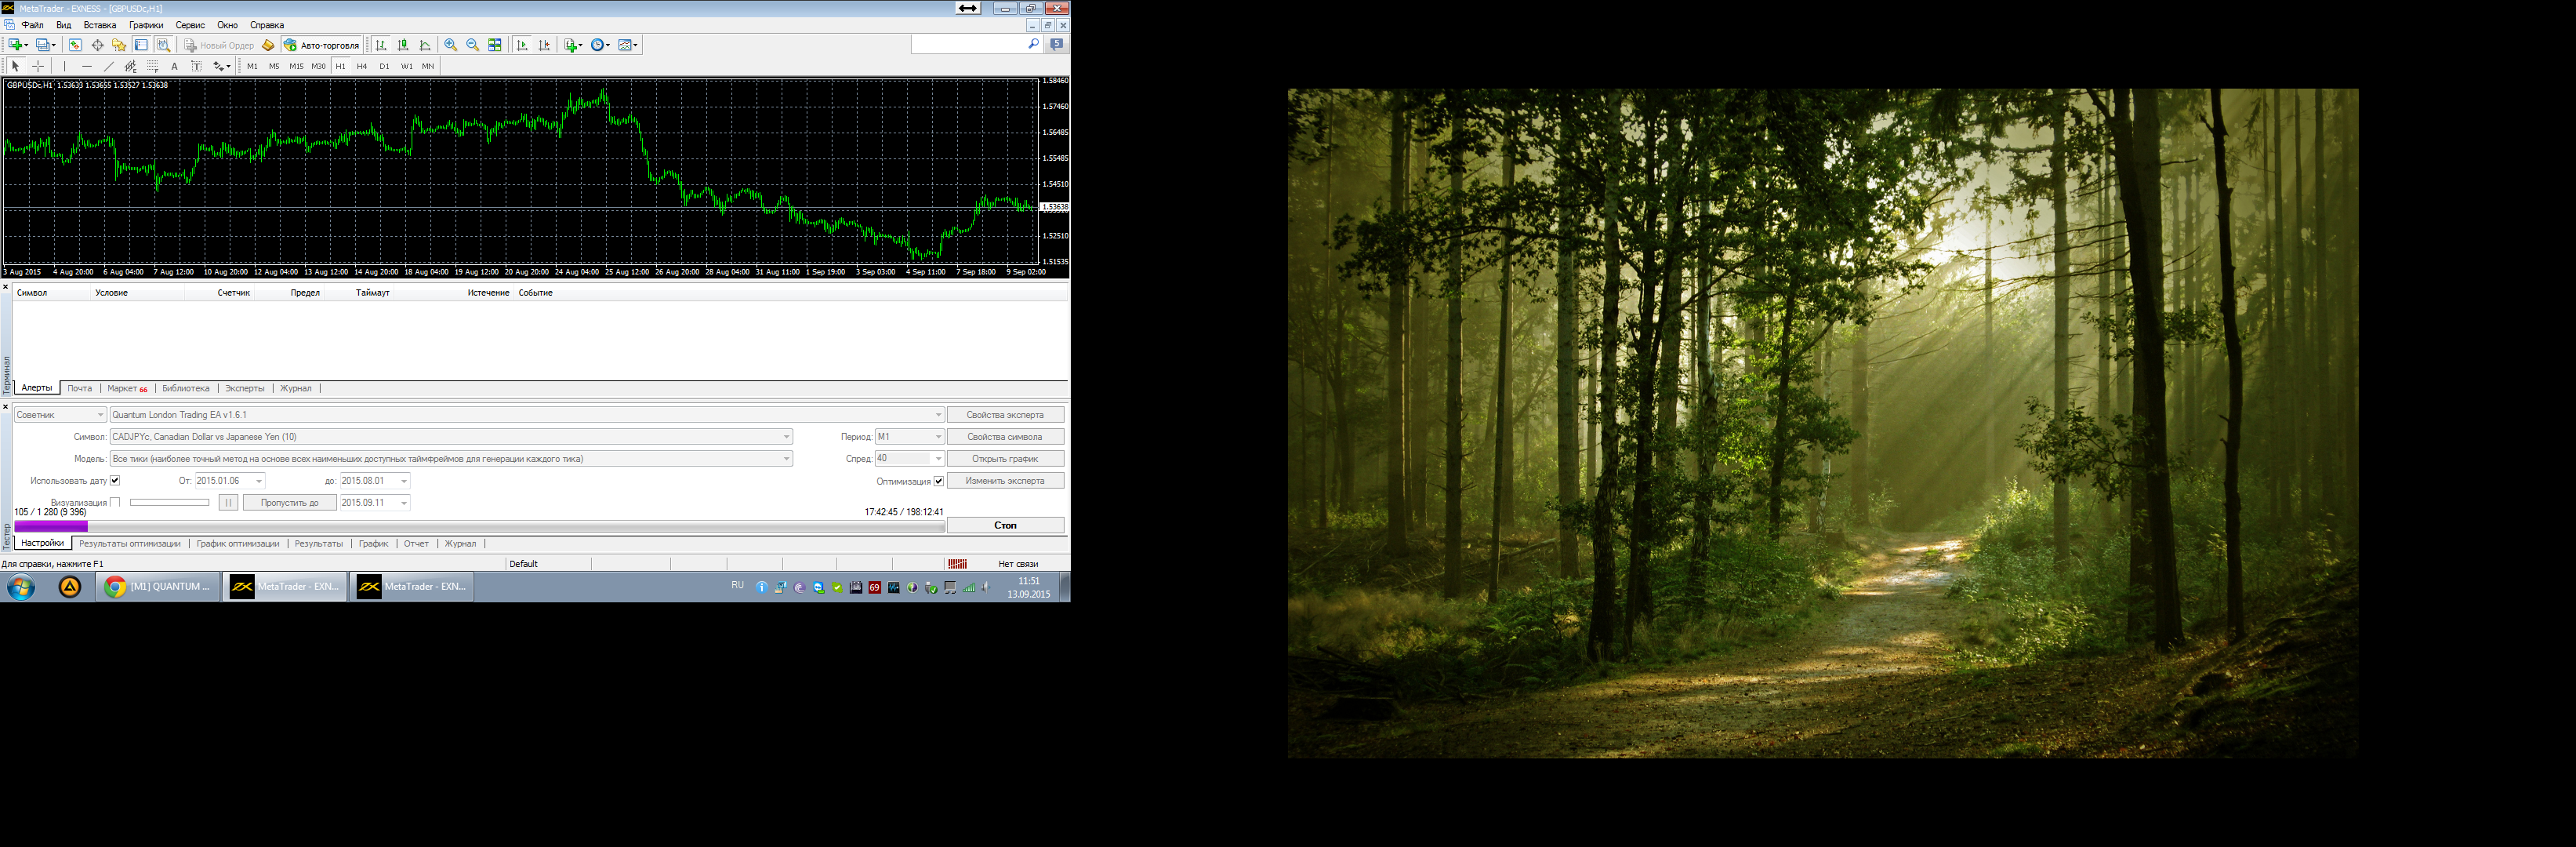The height and width of the screenshot is (847, 2576).
Task: Open the Графики menu
Action: [146, 25]
